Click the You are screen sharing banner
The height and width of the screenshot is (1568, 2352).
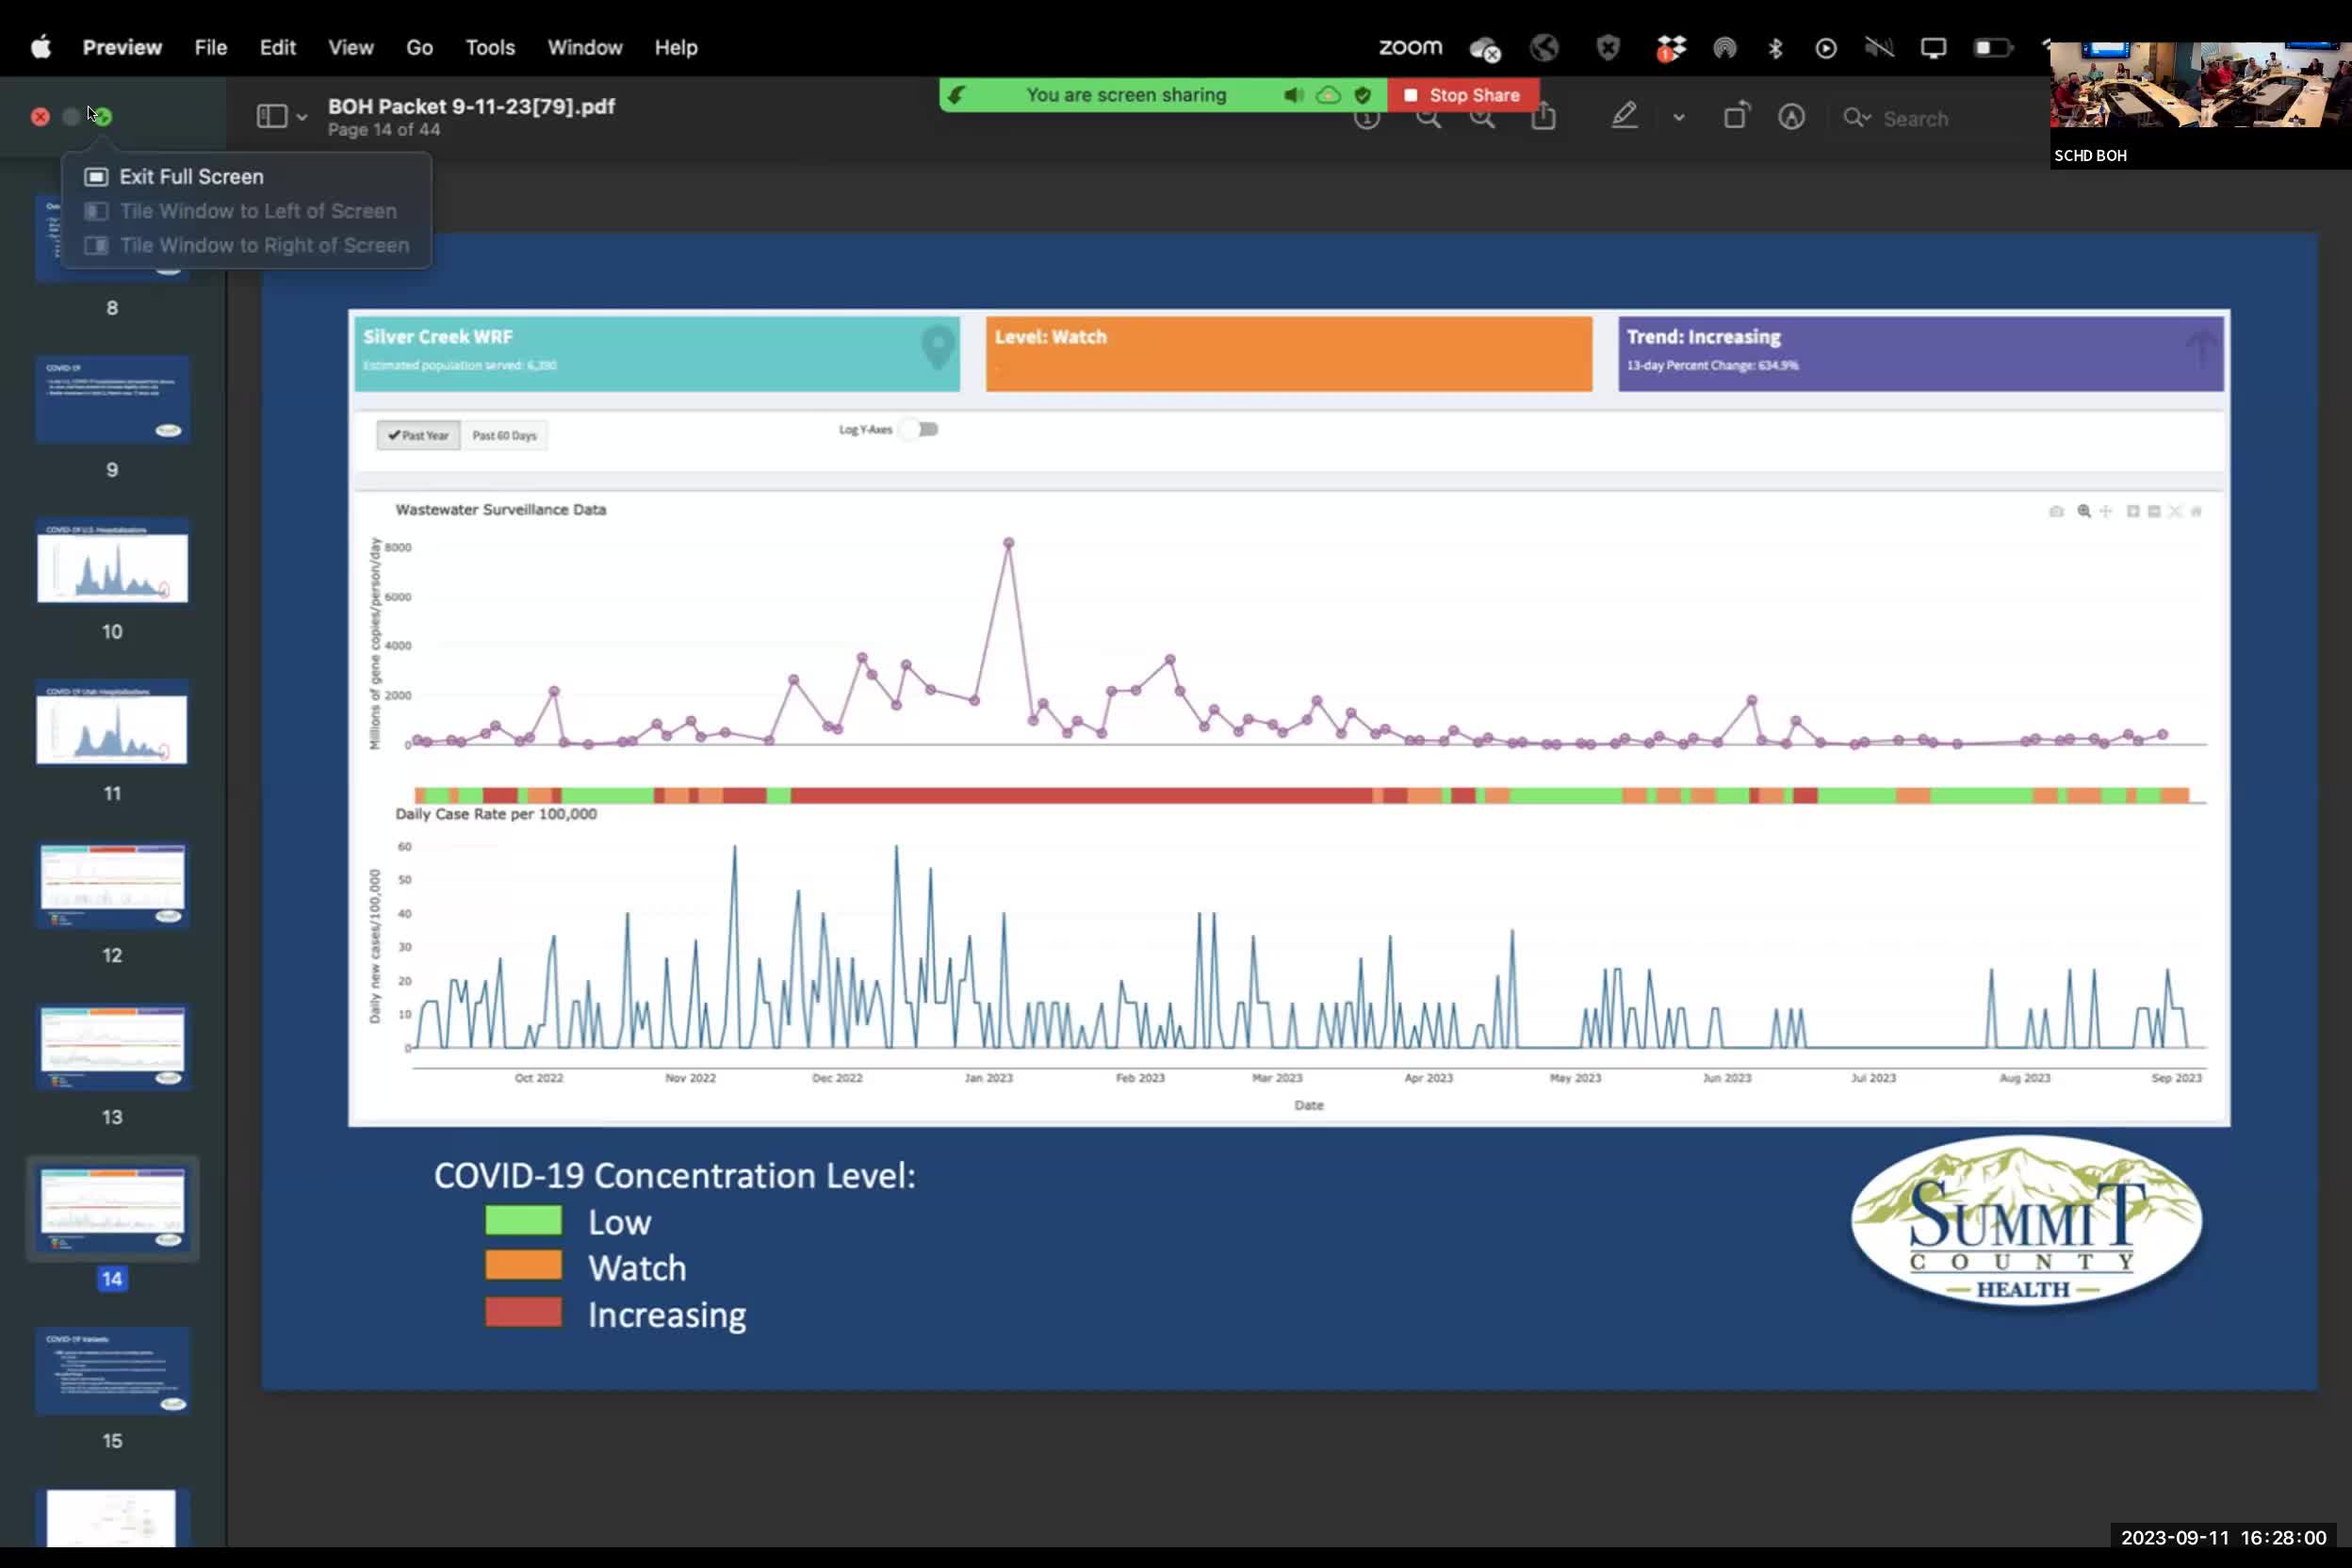coord(1126,94)
